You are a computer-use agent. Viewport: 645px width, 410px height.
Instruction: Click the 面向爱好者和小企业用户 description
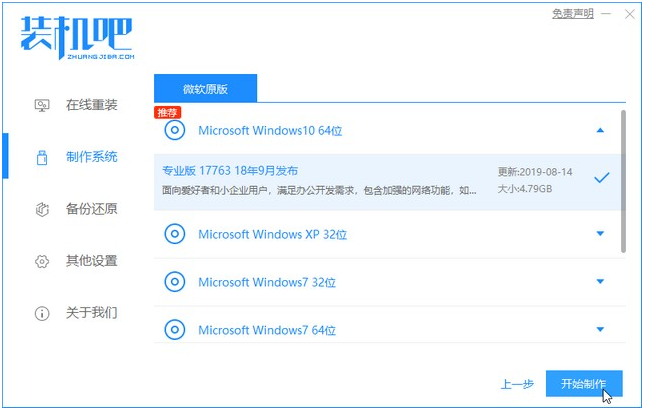319,190
